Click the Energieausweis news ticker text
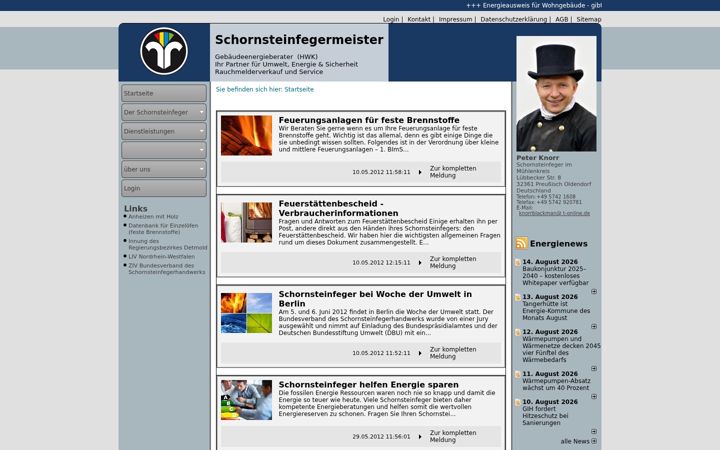 [534, 6]
